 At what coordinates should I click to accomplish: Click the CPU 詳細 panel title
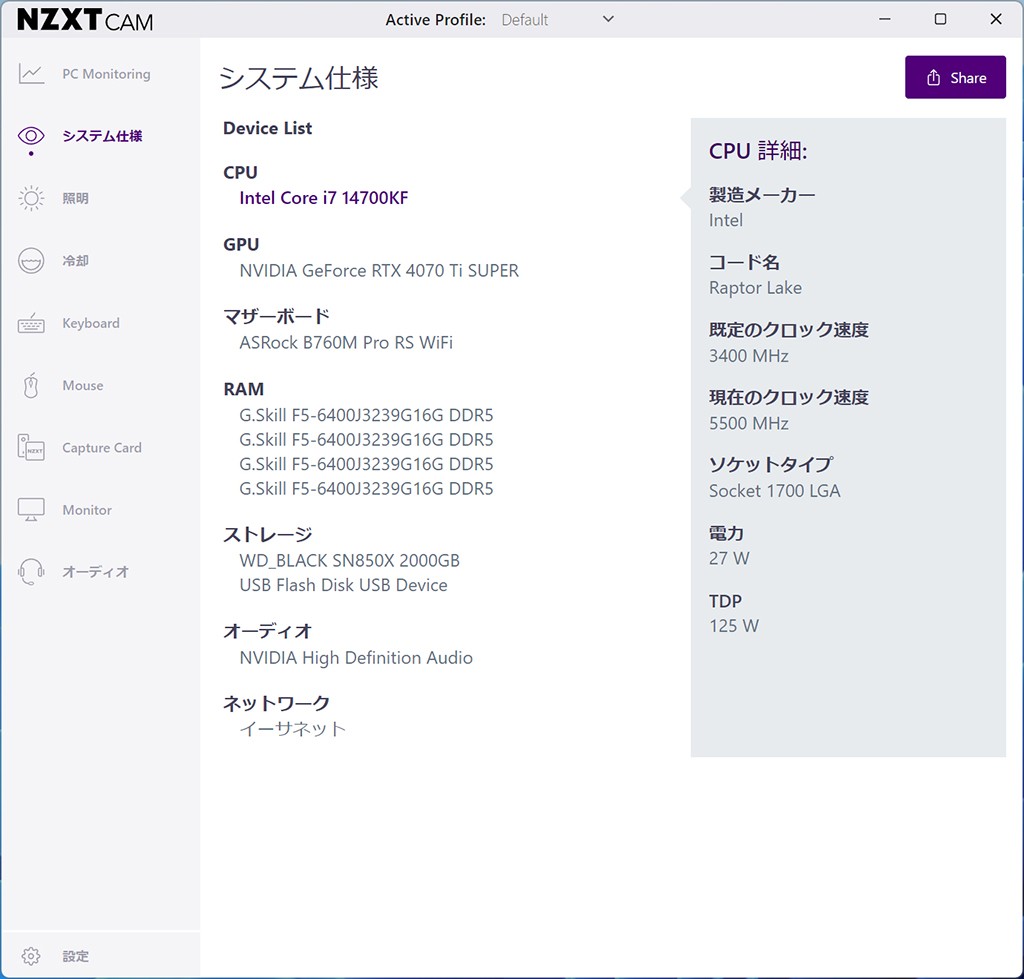click(758, 151)
